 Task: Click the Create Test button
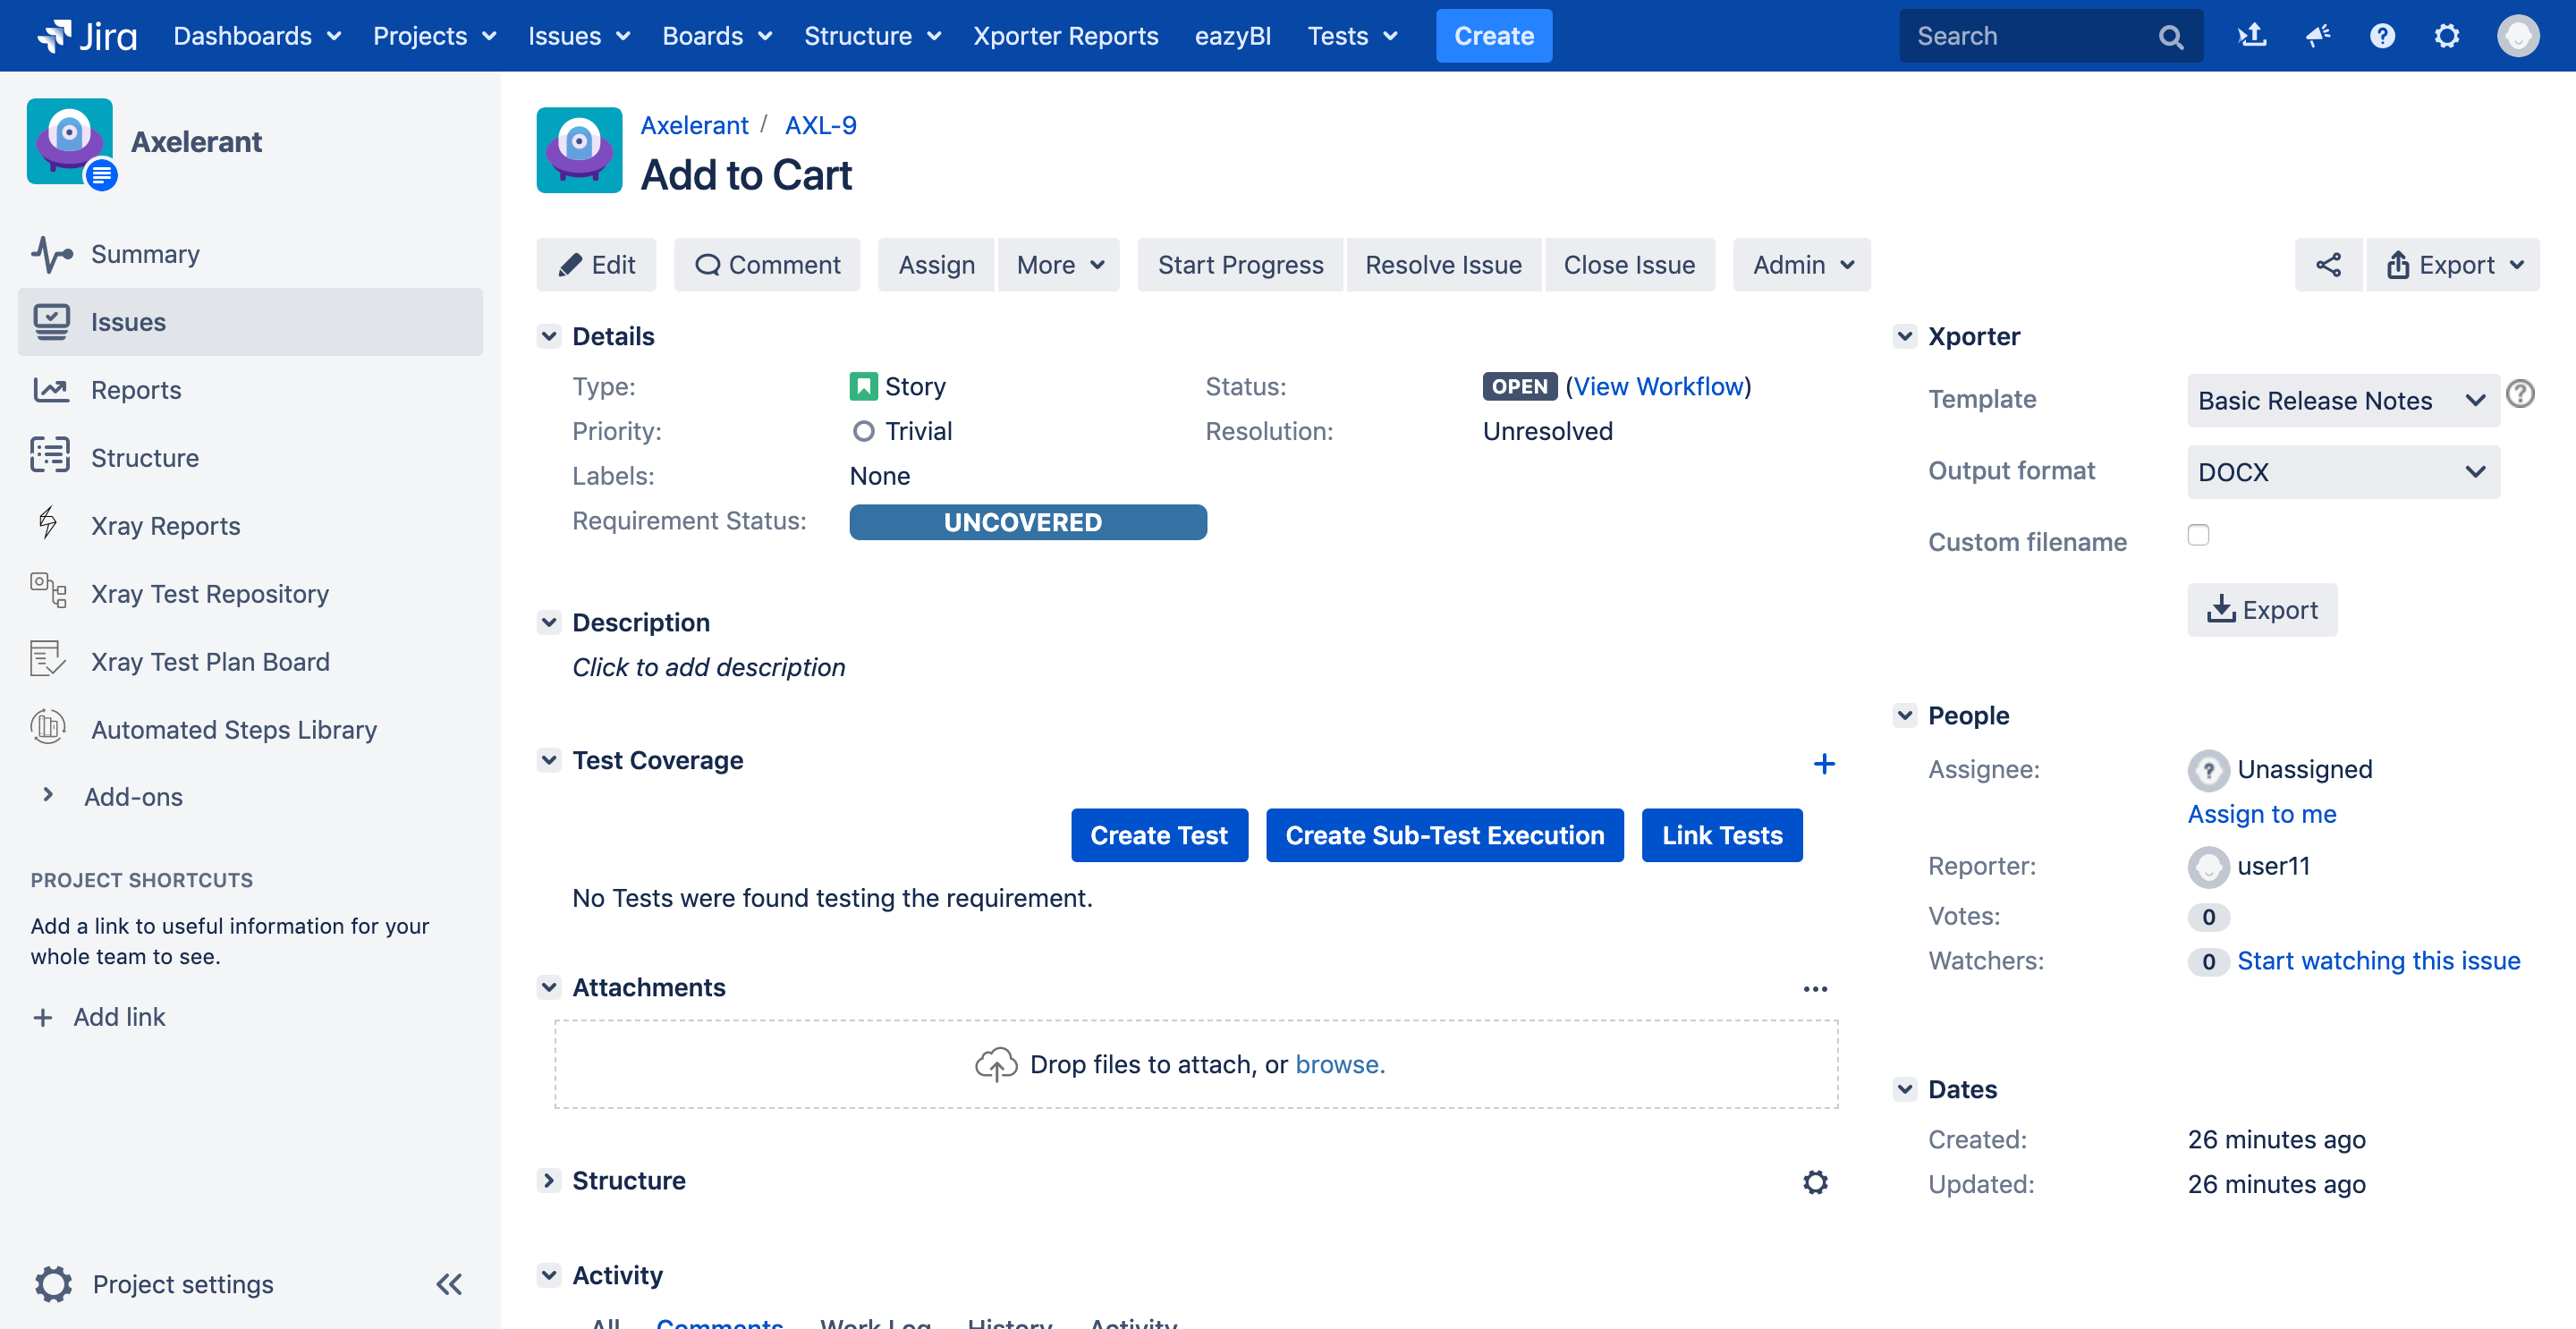[x=1157, y=834]
